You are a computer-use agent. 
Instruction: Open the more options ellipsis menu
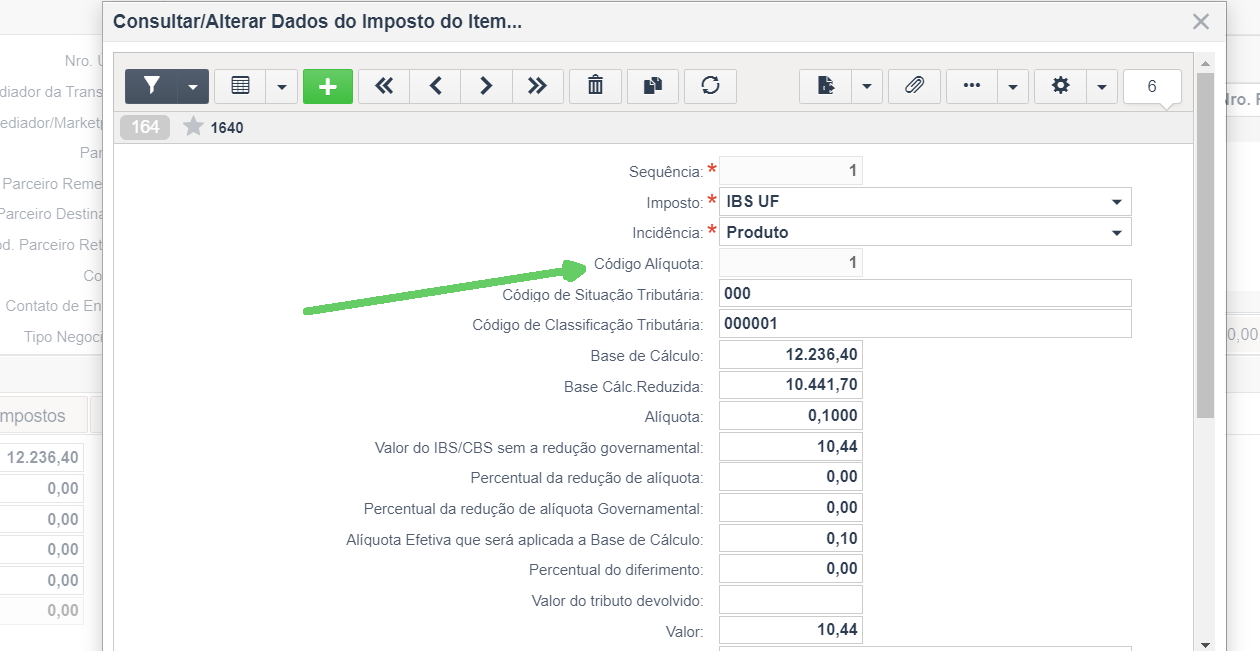point(971,86)
